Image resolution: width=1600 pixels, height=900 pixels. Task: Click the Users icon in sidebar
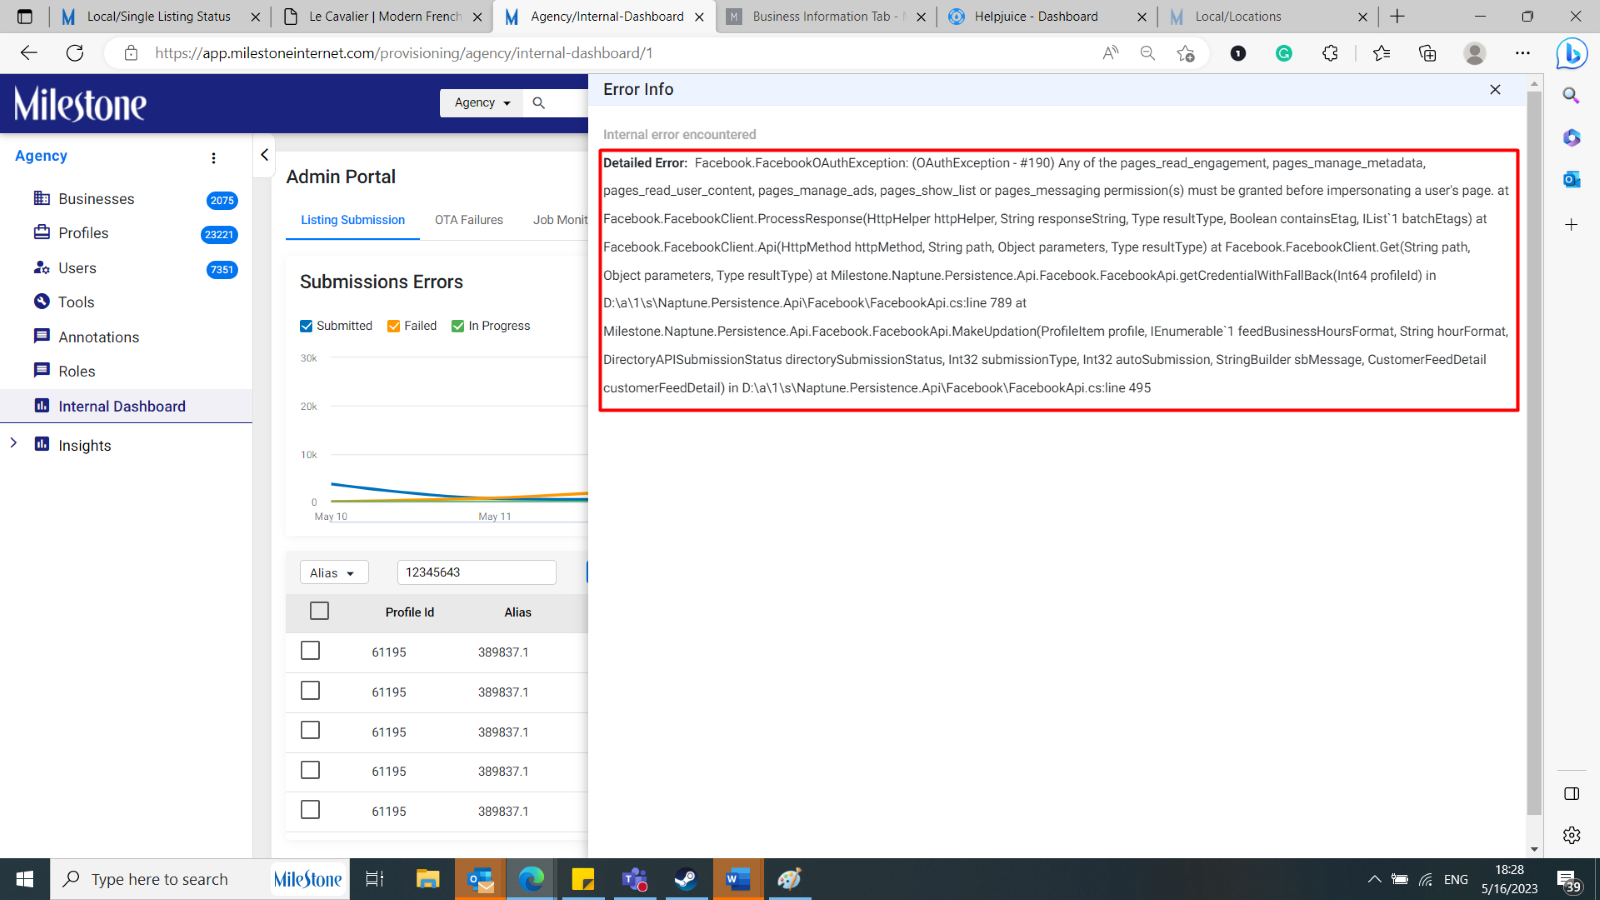(42, 267)
